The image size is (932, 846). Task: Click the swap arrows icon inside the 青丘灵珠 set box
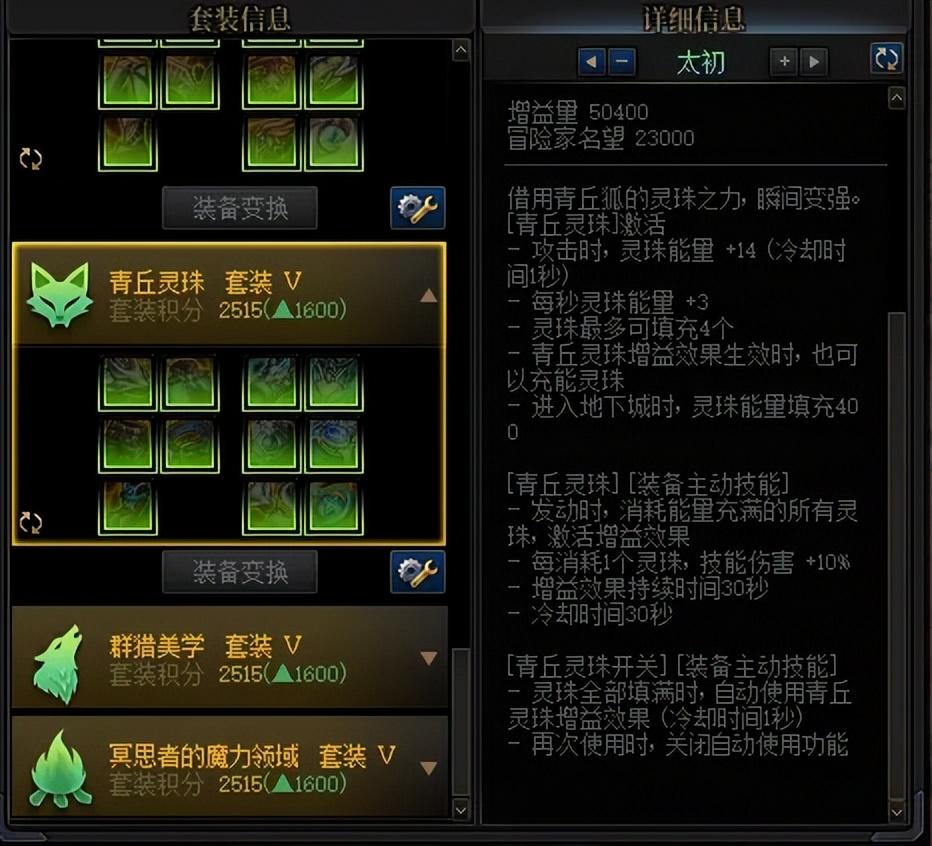30,523
